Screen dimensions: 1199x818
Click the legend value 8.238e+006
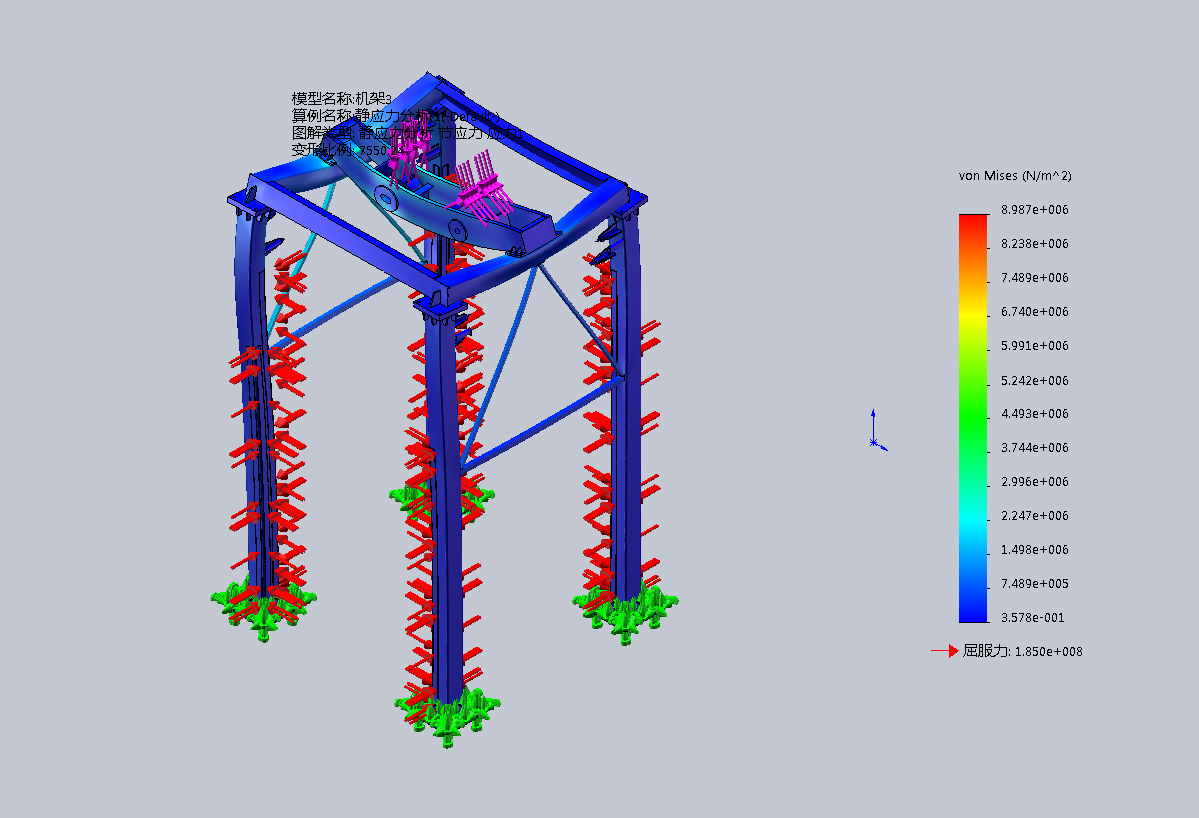click(1035, 244)
